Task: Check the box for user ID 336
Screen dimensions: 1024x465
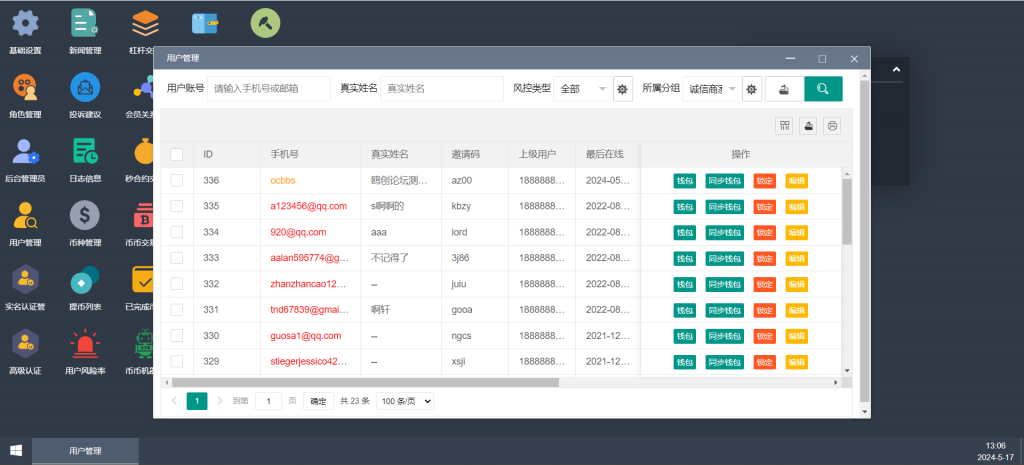Action: point(176,180)
